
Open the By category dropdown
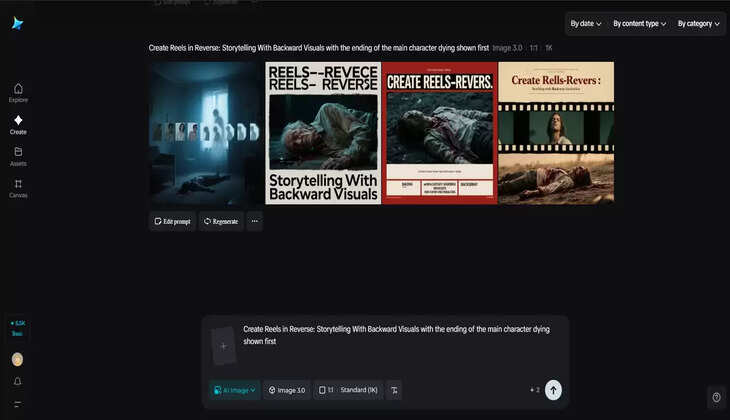pos(698,24)
